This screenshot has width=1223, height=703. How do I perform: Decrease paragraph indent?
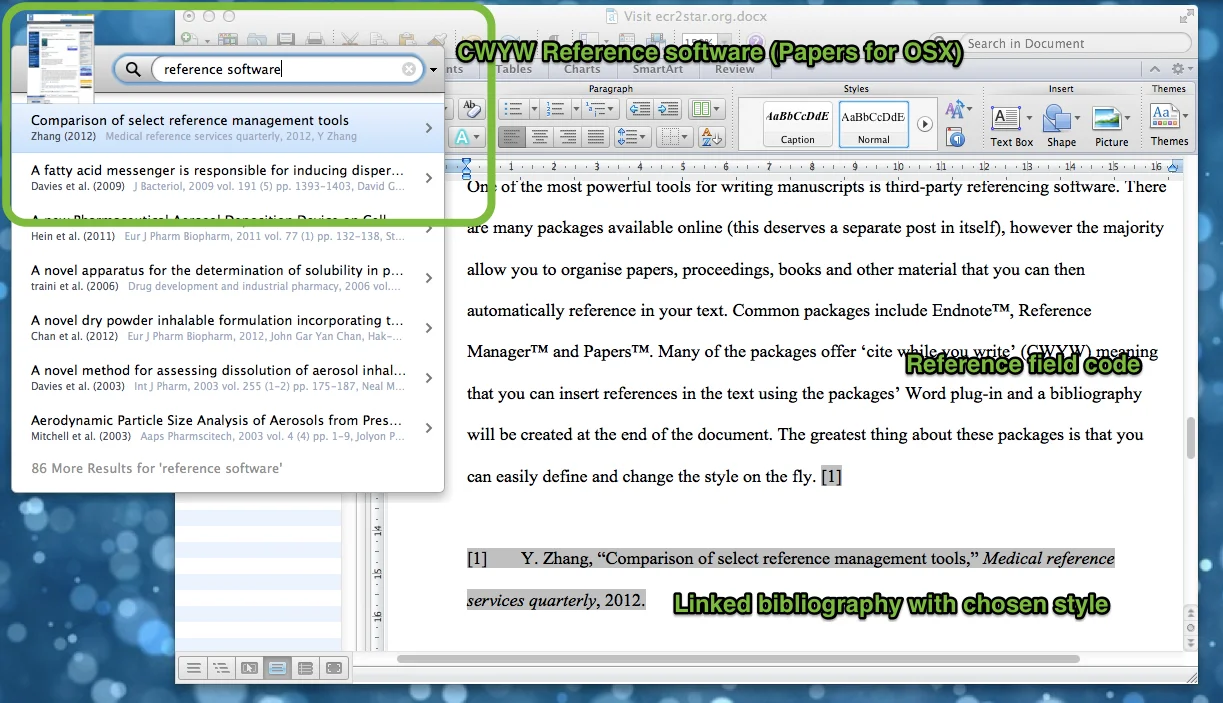640,109
